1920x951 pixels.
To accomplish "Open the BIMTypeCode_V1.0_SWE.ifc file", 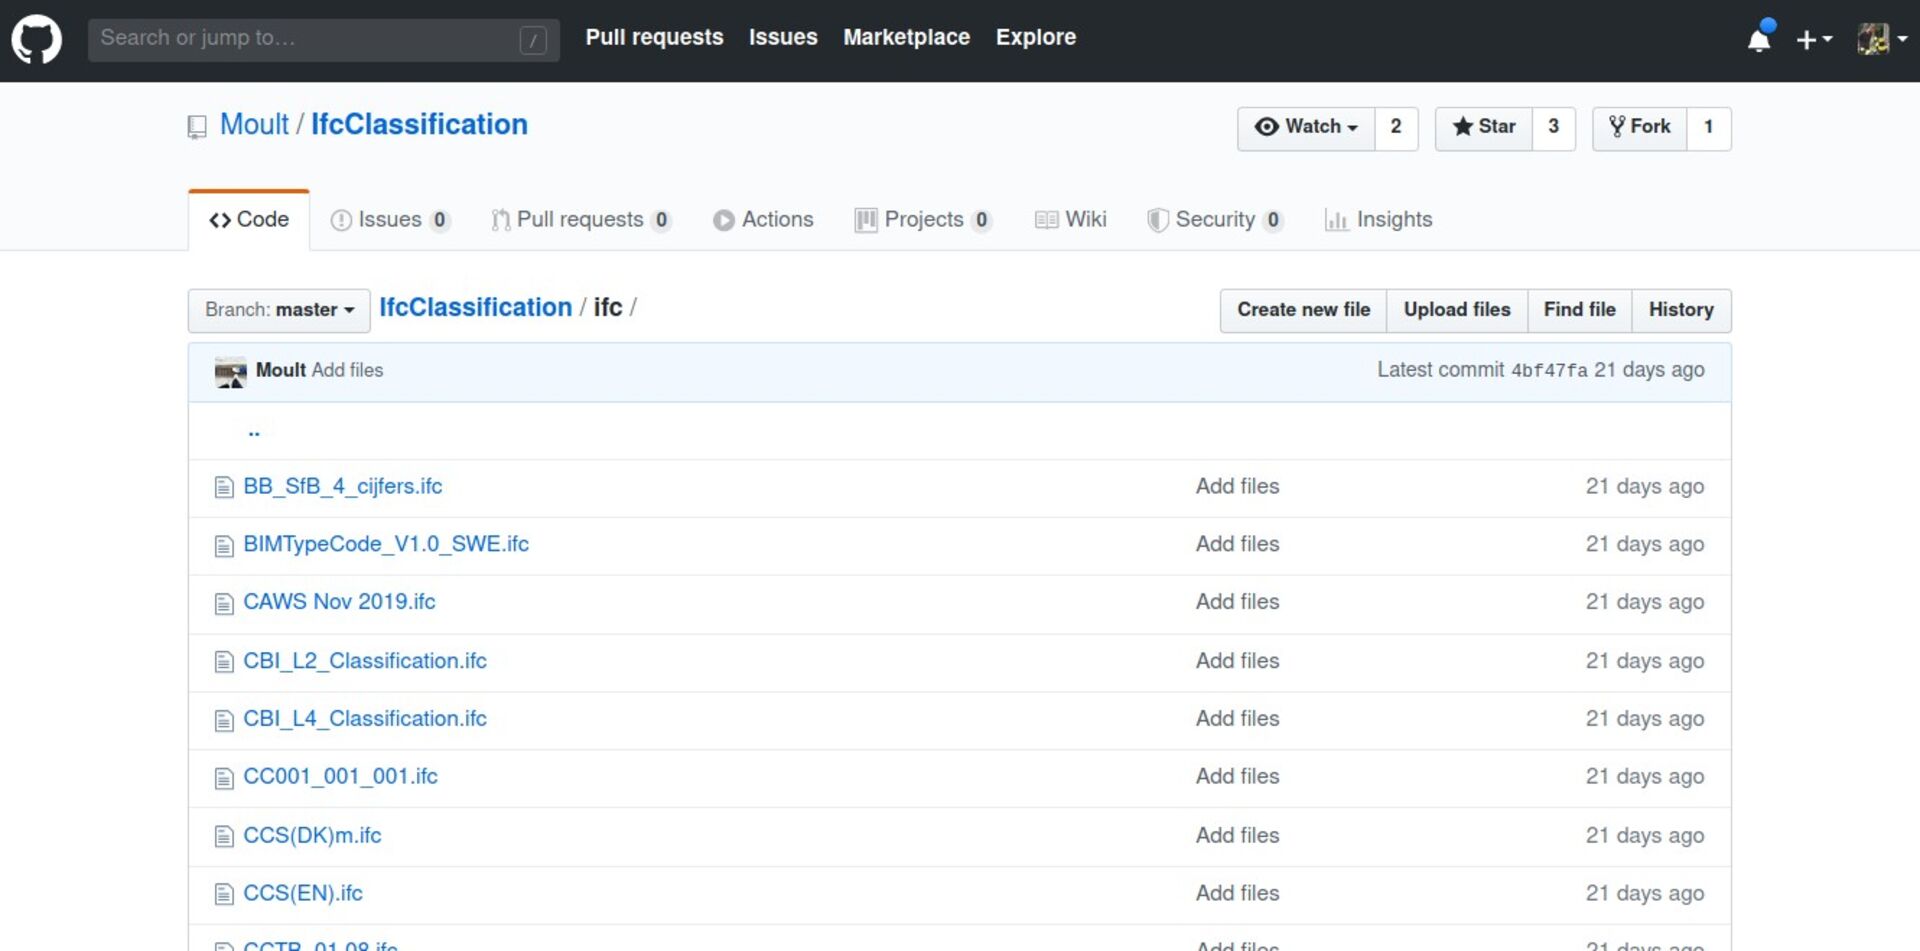I will (386, 544).
